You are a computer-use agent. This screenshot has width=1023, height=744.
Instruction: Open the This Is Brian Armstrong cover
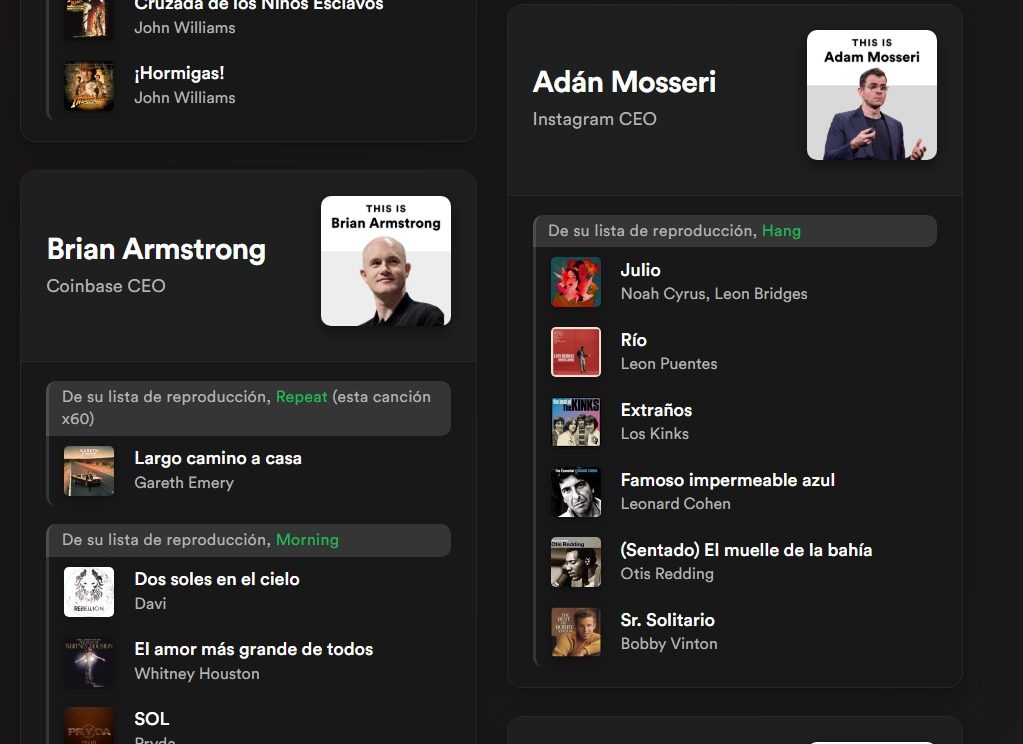click(386, 261)
